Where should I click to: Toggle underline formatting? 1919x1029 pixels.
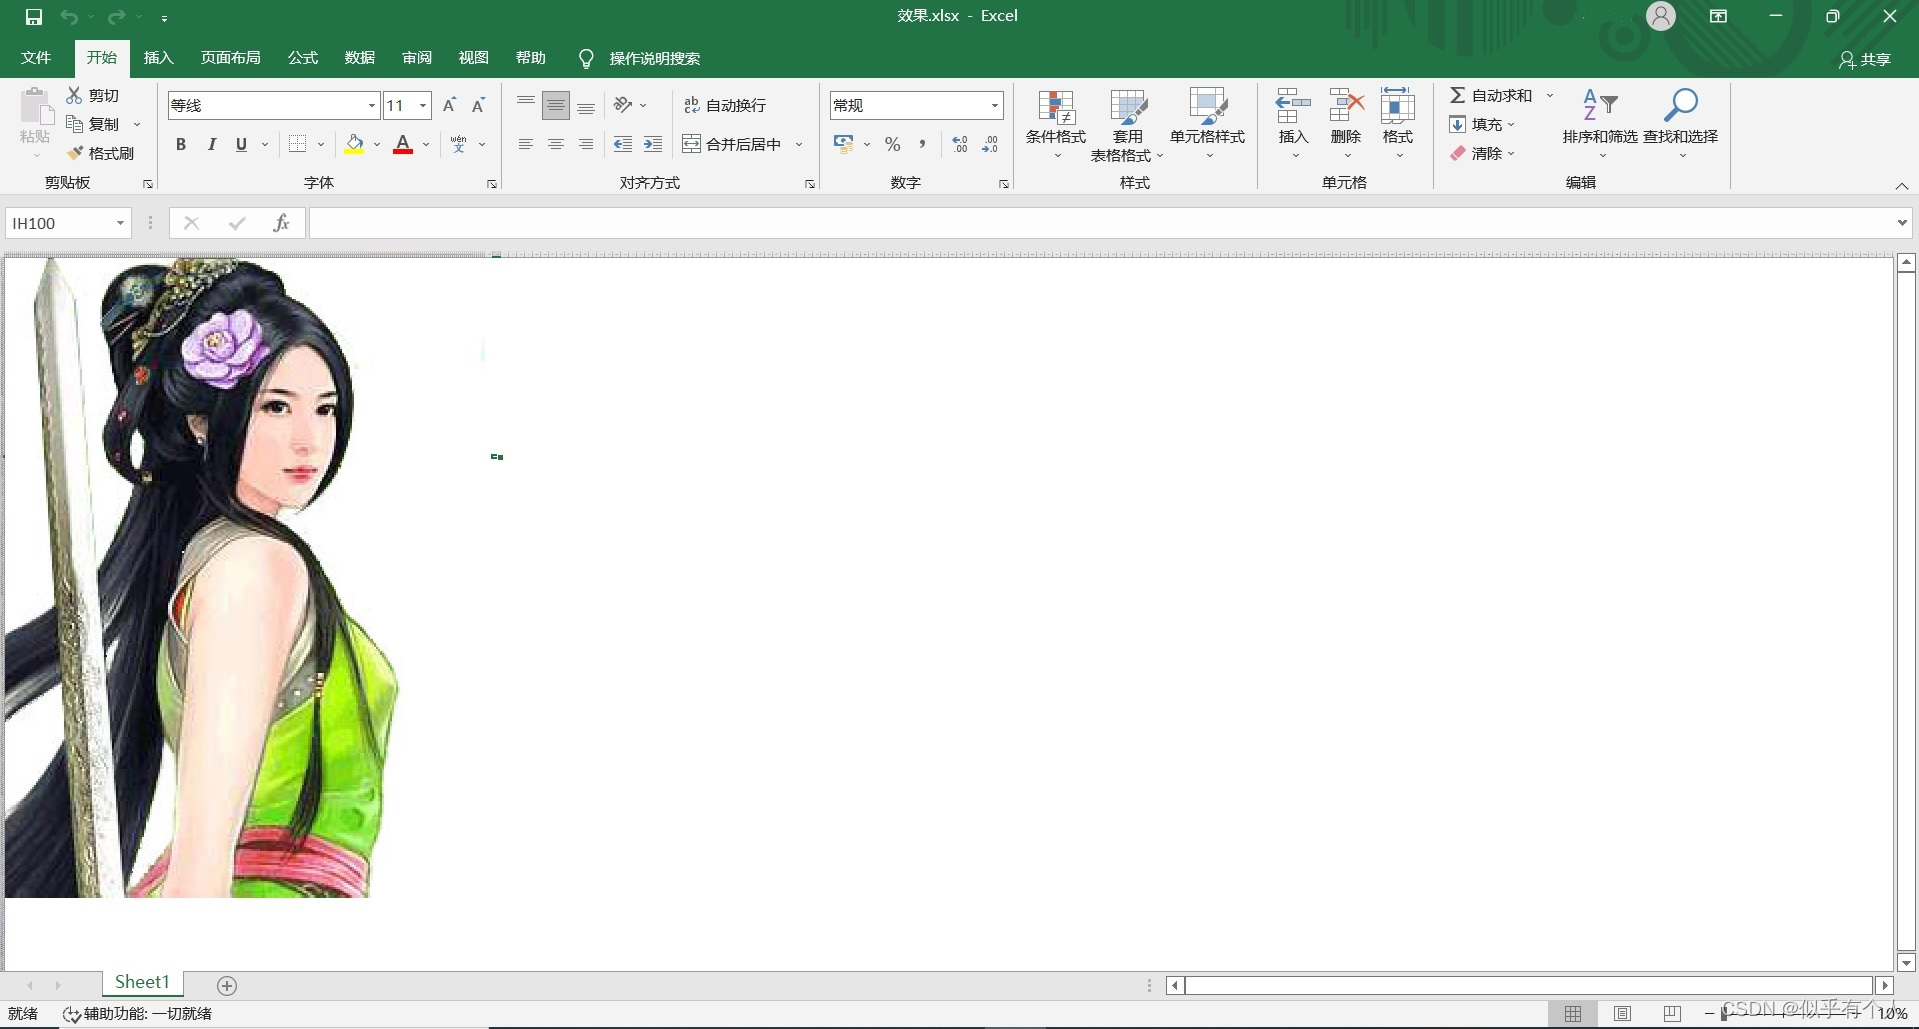(241, 144)
